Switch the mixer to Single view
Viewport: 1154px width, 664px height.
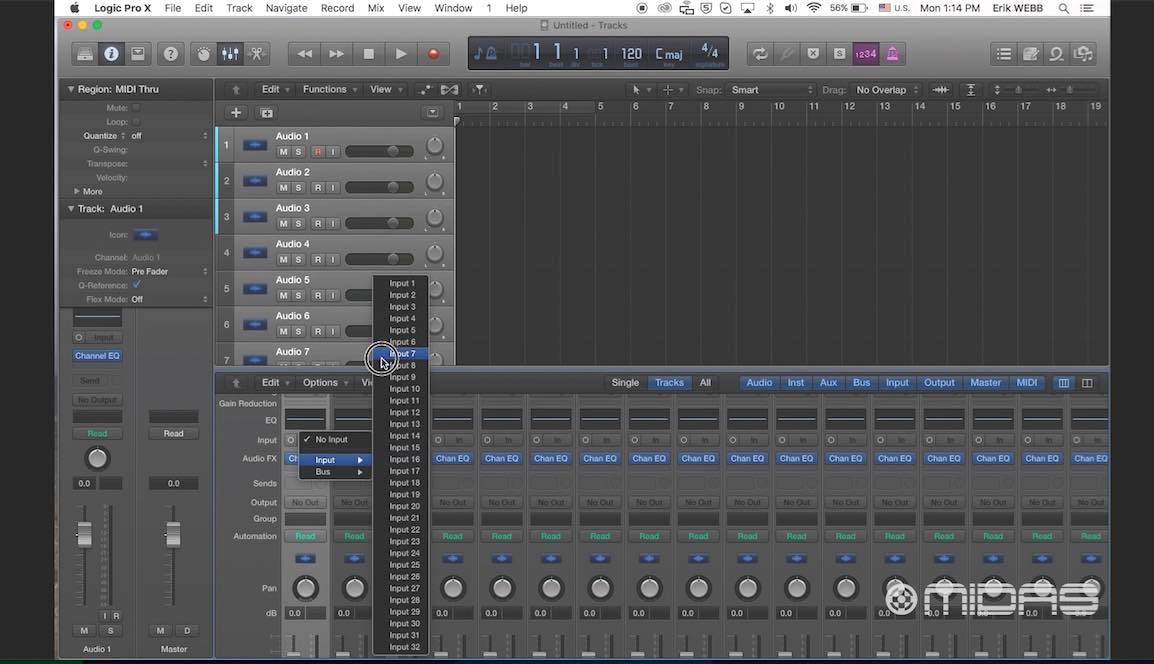click(x=625, y=383)
